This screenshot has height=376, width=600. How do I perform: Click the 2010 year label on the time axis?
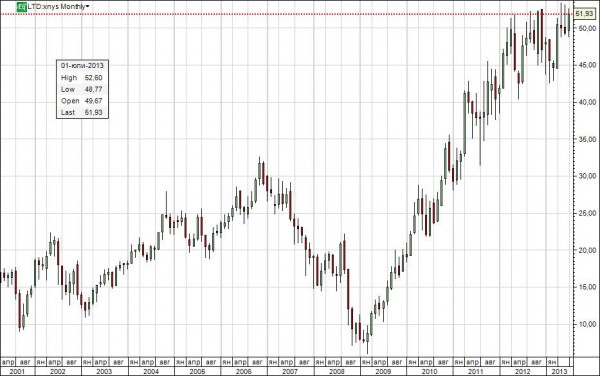[x=429, y=371]
